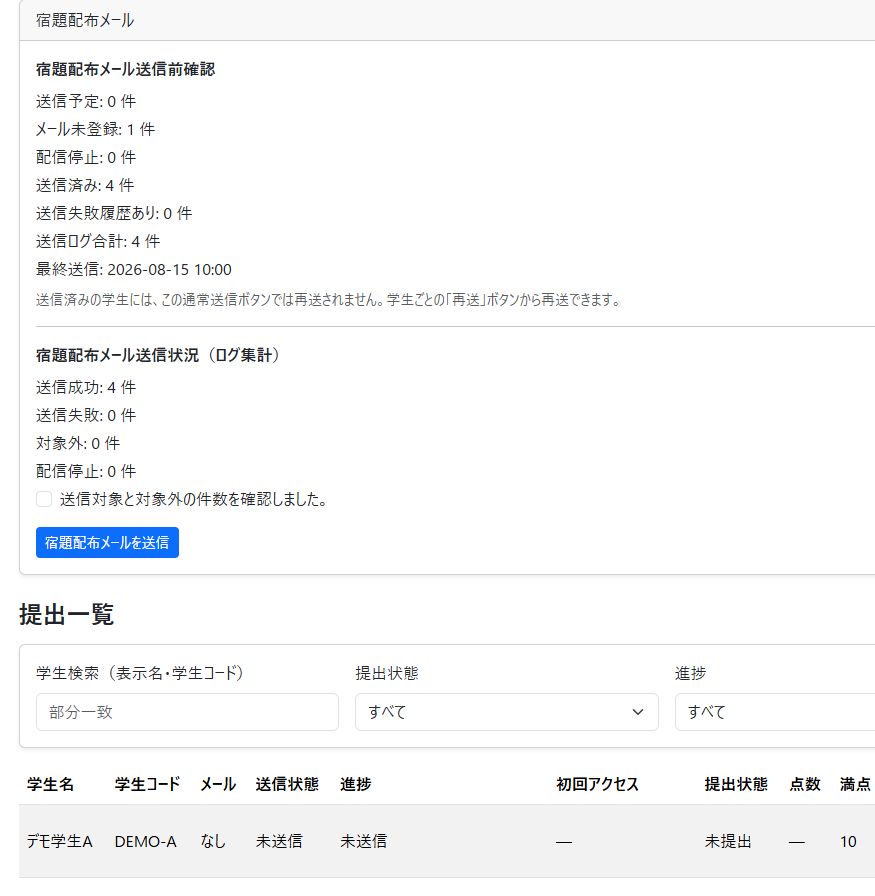
Task: Focus the 学生検索 部分一致 input field
Action: 187,712
